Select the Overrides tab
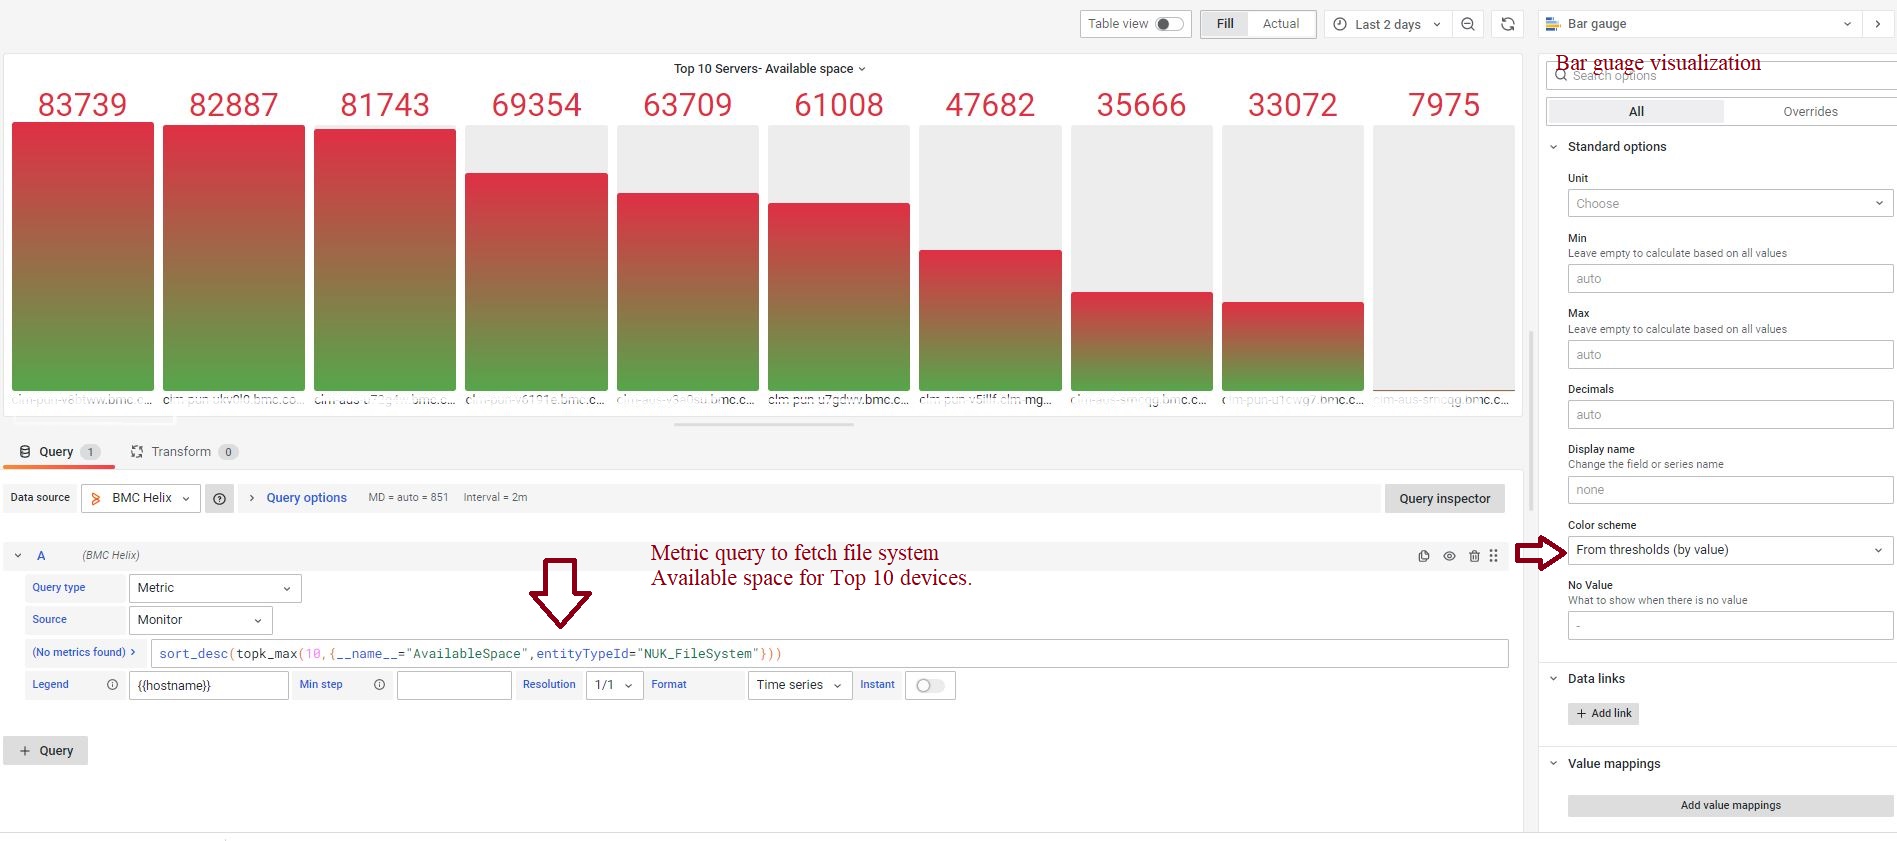Image resolution: width=1897 pixels, height=841 pixels. [1810, 112]
